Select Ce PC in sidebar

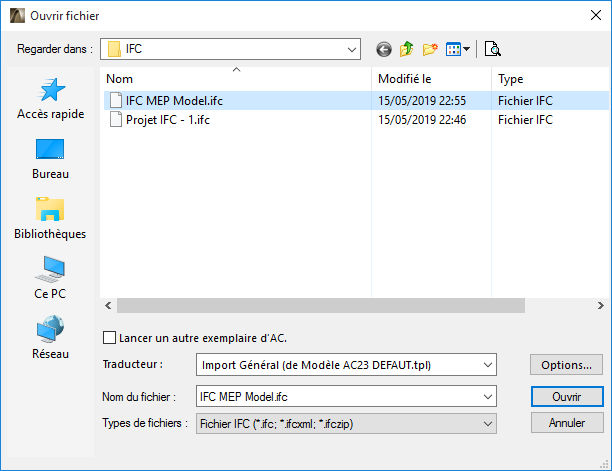tap(50, 279)
